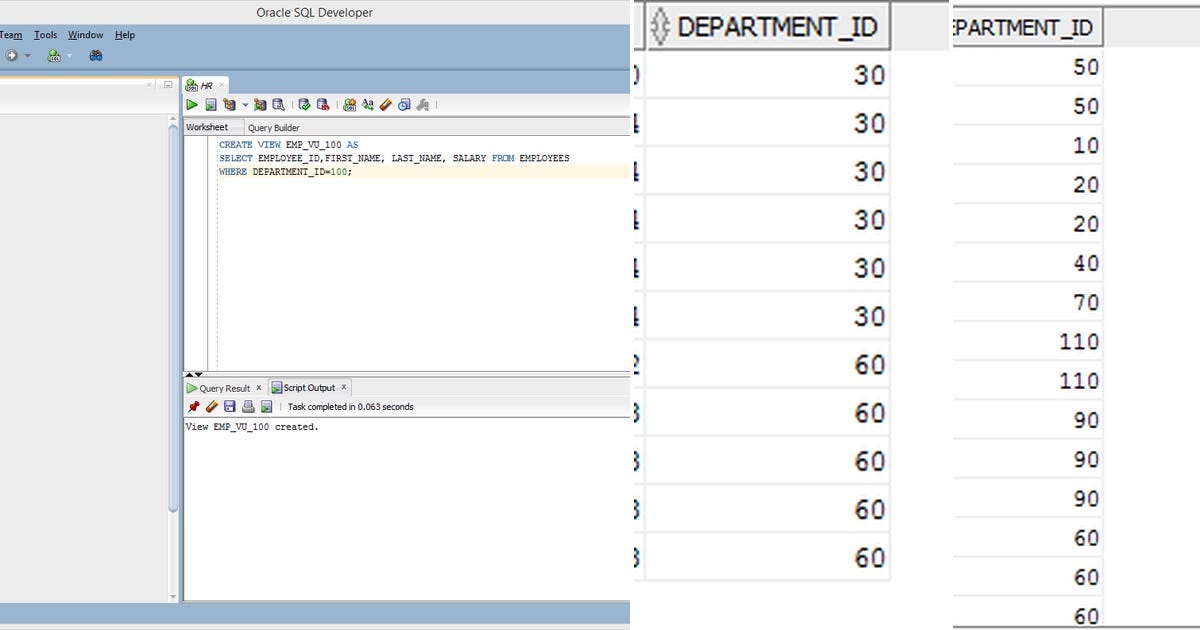The image size is (1200, 630).
Task: Open the Tools menu
Action: [44, 34]
